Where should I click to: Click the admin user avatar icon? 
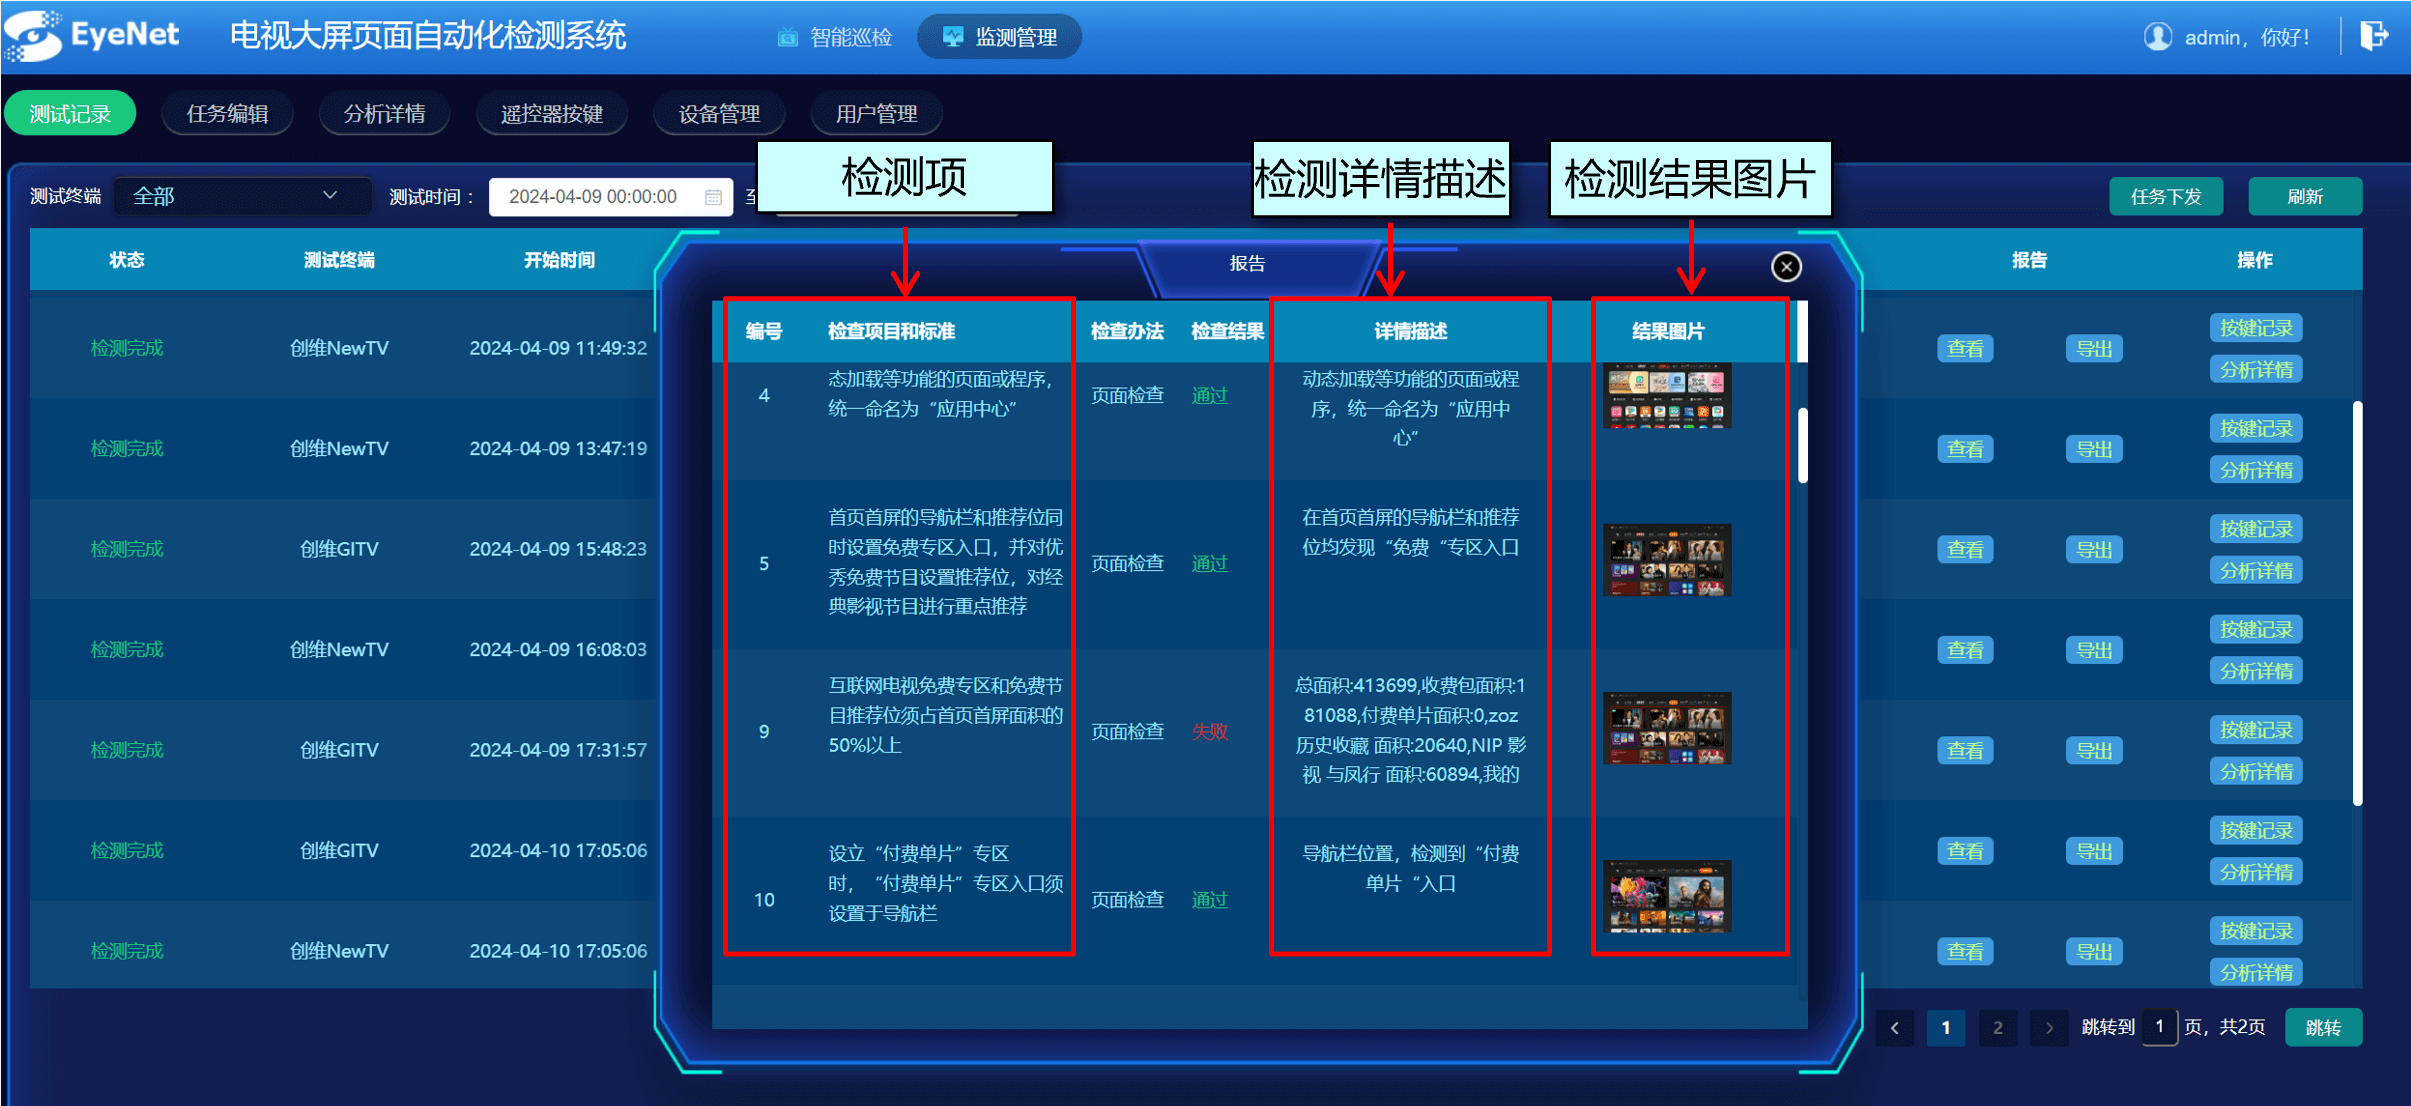pos(2157,36)
